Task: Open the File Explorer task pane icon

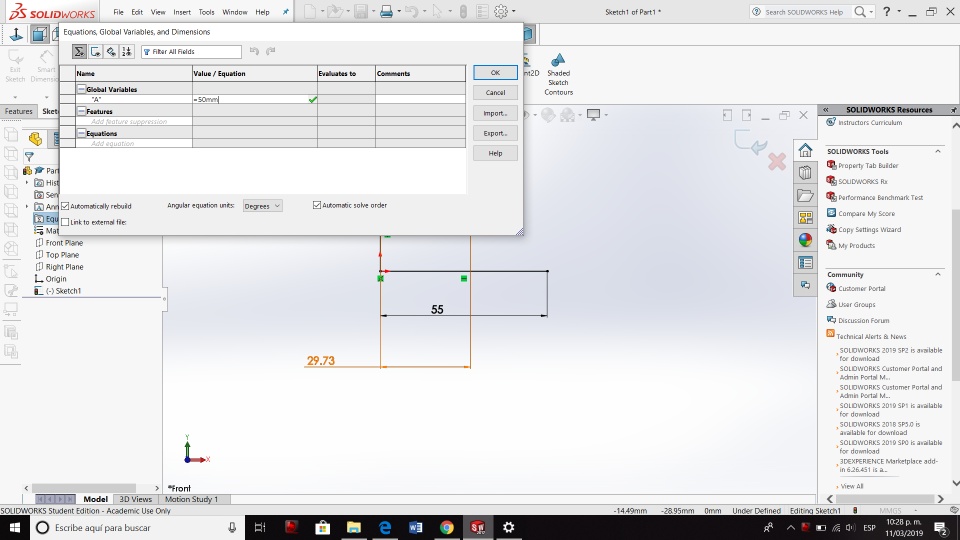Action: point(805,195)
